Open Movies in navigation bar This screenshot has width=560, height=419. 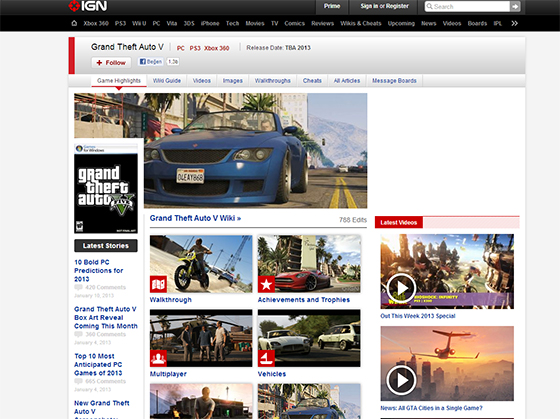click(x=255, y=23)
